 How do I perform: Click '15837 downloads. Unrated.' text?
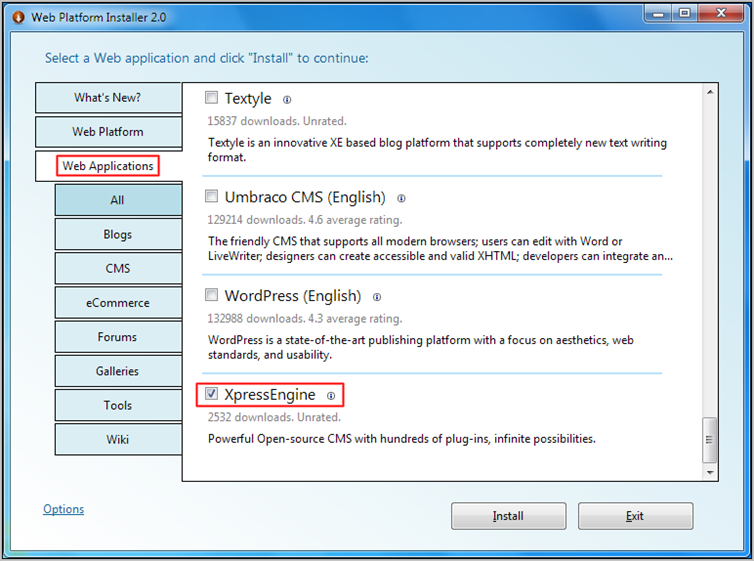pos(276,121)
